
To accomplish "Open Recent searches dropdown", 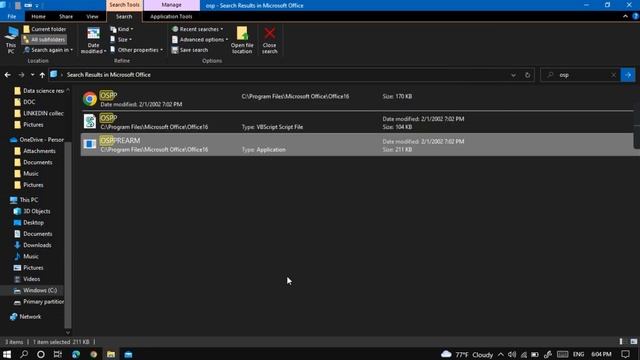I will [198, 29].
